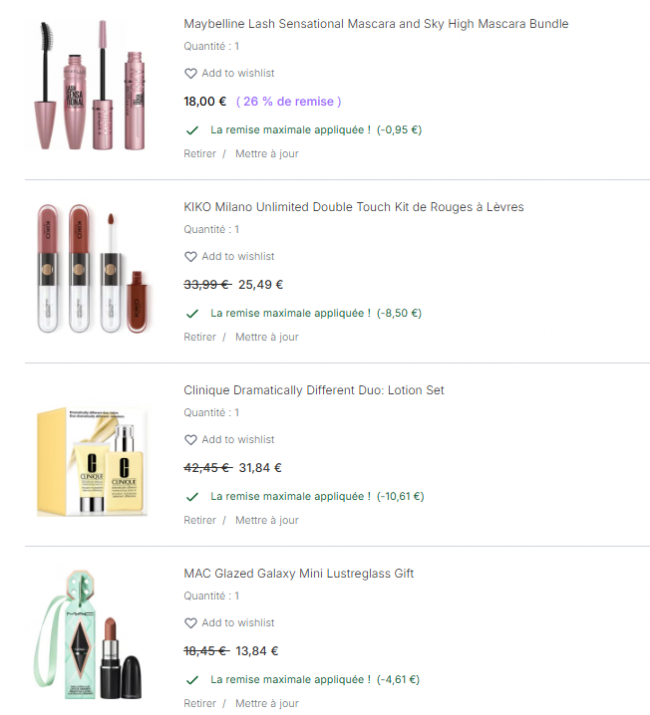Open the MAC Glazed Galaxy Mini Lustreglass title
Screen dimensions: 650x715
tap(298, 574)
